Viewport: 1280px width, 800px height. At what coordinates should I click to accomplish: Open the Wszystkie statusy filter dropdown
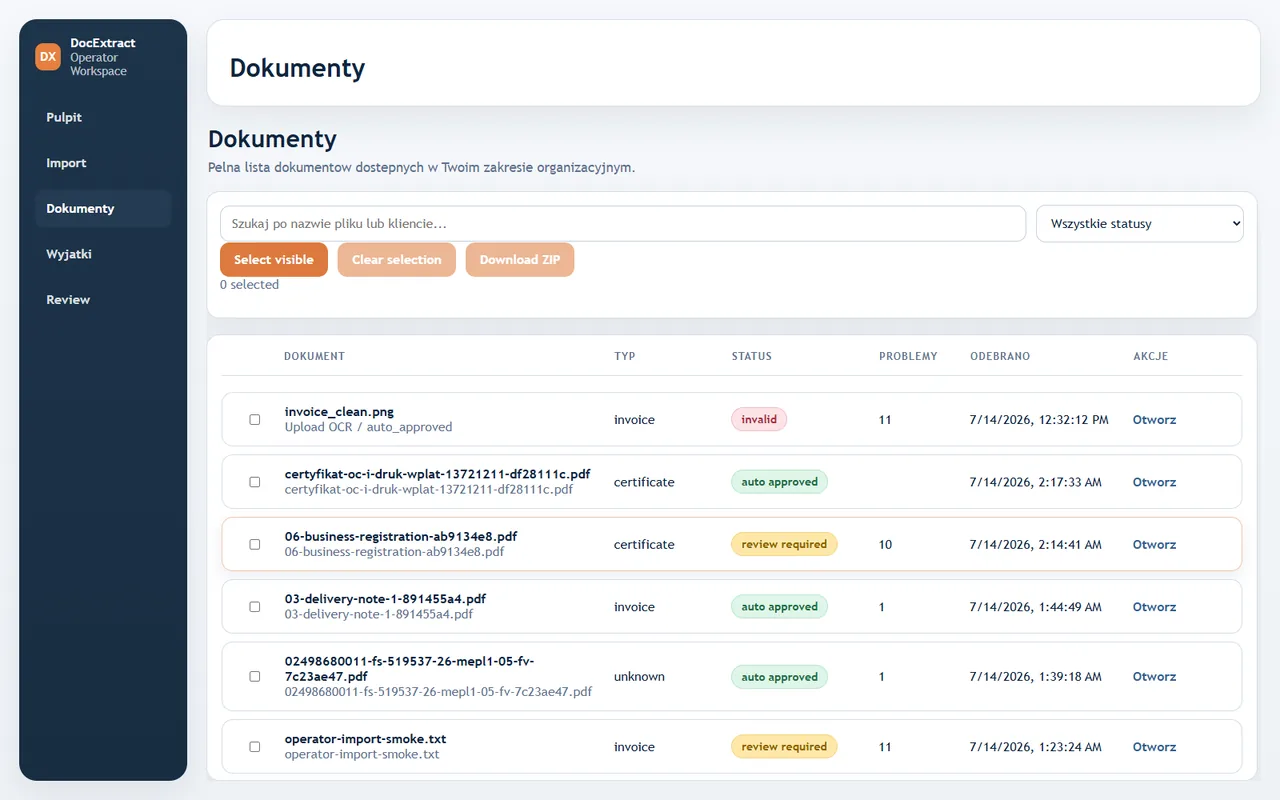[1140, 224]
